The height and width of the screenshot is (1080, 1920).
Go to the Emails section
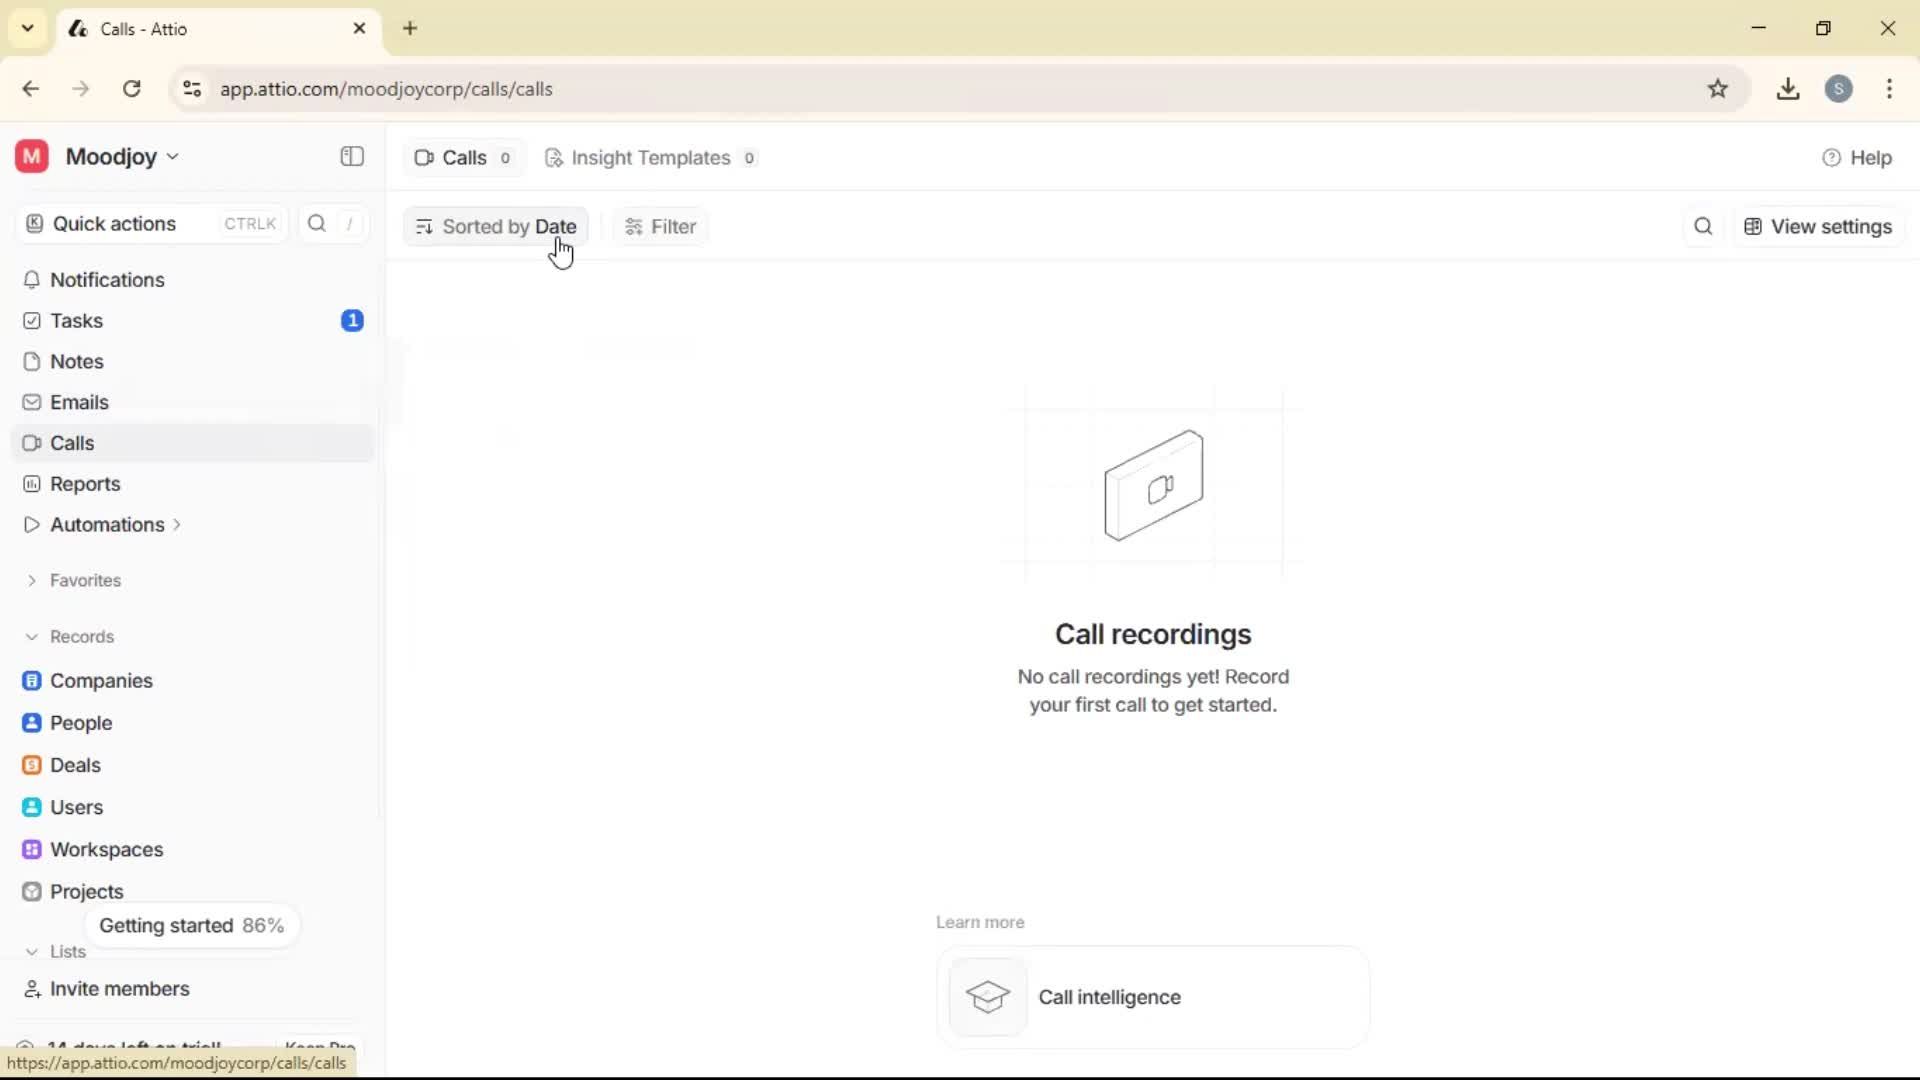tap(80, 402)
